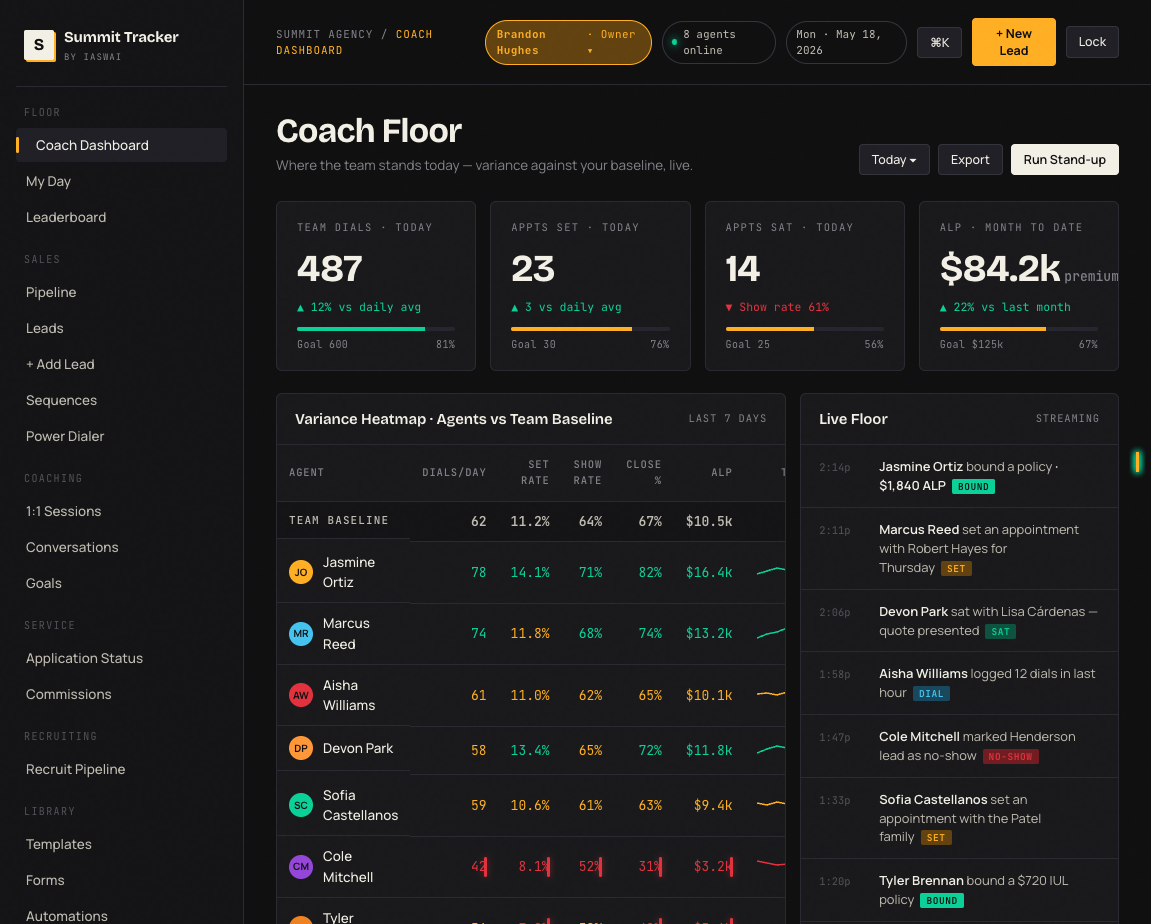Click Sofia Castellanos' SC avatar
The height and width of the screenshot is (924, 1151).
[x=301, y=805]
